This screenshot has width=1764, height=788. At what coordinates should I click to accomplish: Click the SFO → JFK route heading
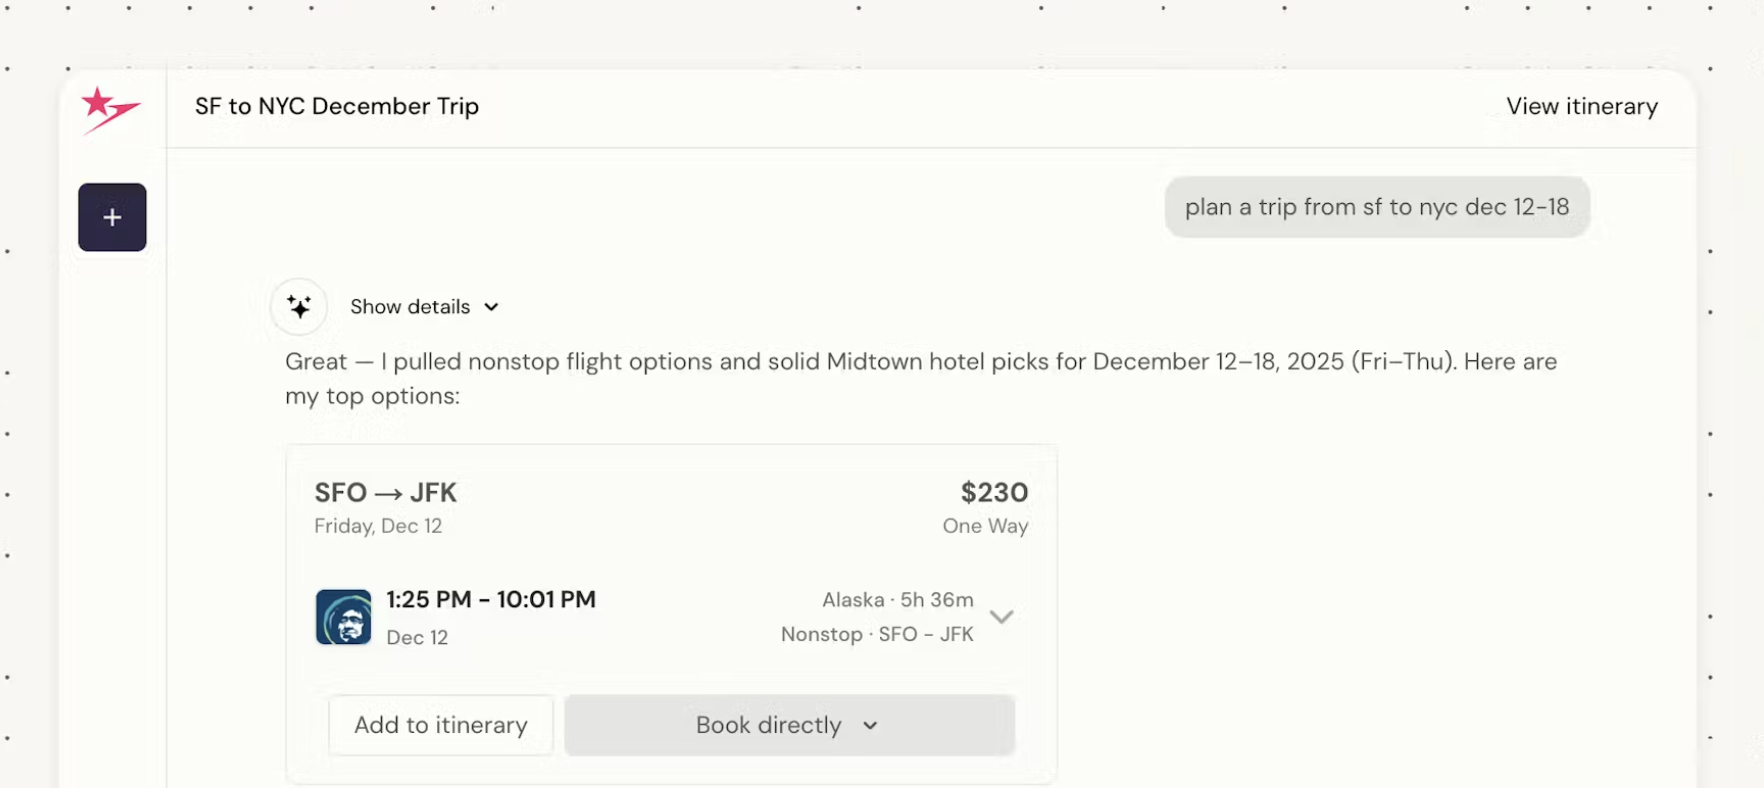[385, 493]
